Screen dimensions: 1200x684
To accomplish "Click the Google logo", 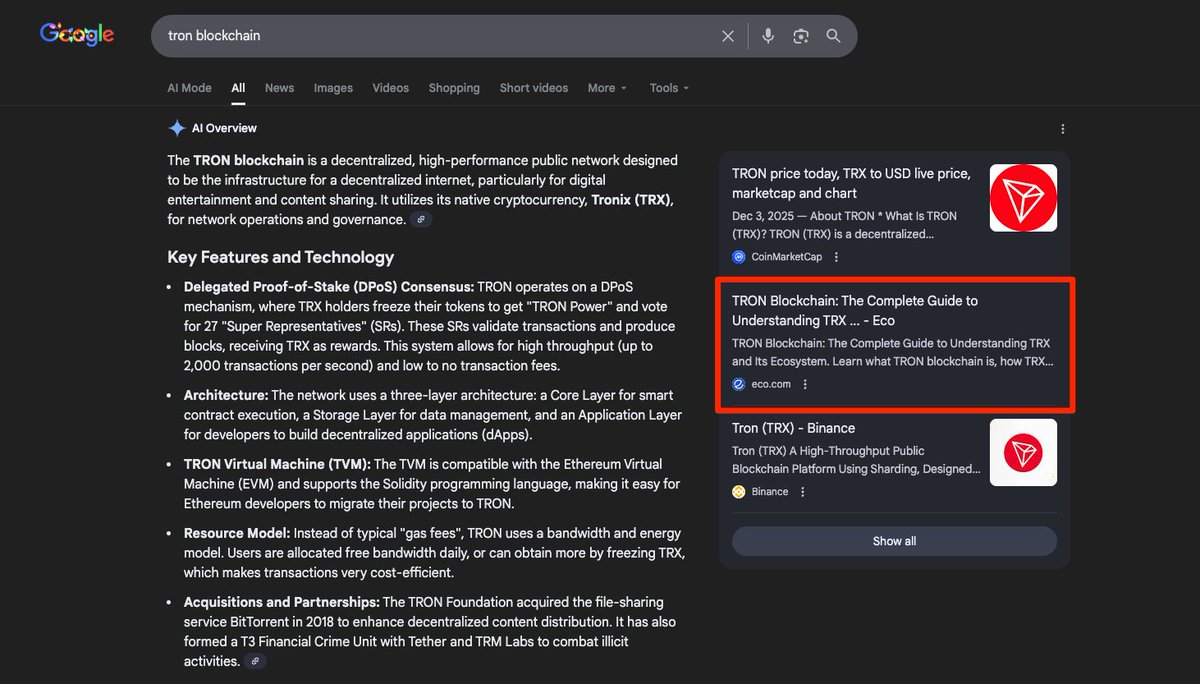I will (77, 34).
